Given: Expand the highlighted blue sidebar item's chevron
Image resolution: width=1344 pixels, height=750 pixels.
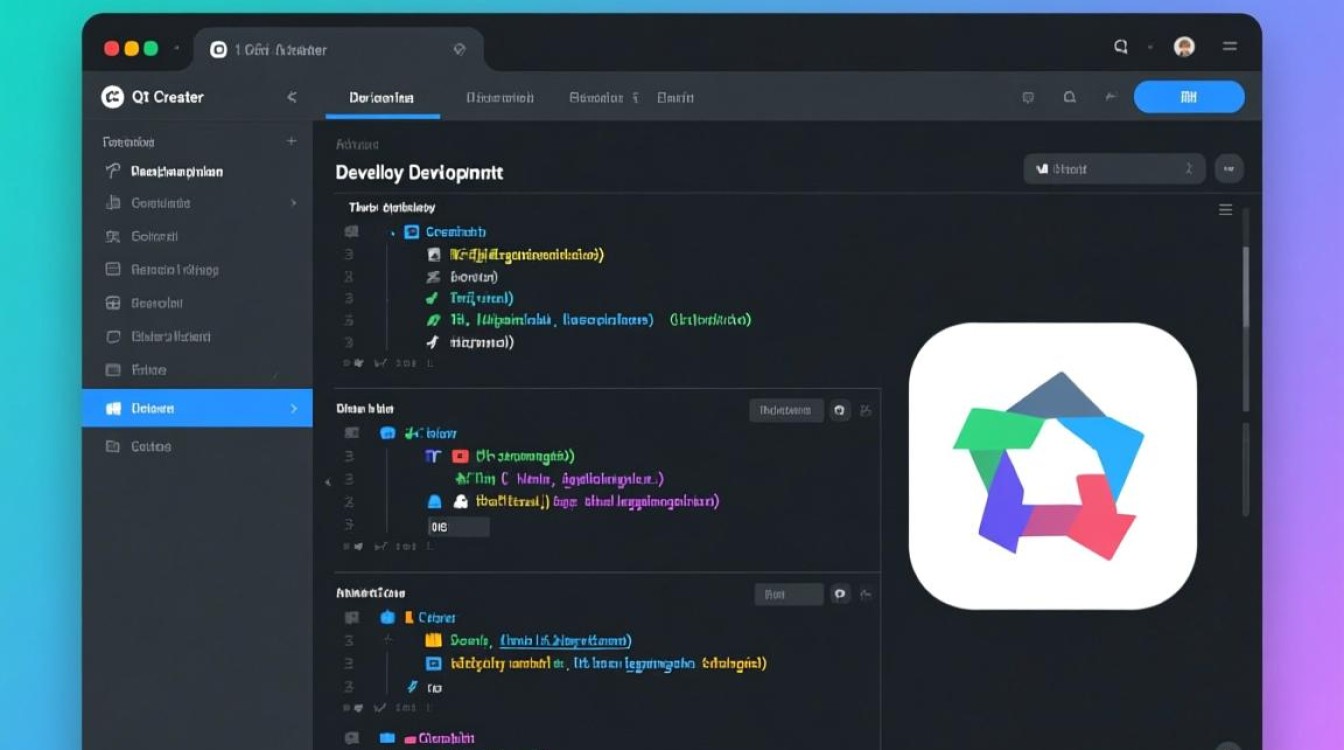Looking at the screenshot, I should (293, 409).
